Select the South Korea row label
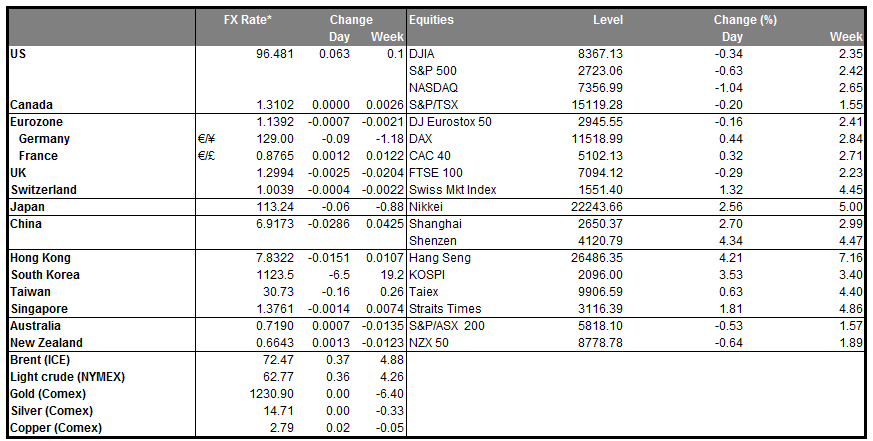 [45, 274]
